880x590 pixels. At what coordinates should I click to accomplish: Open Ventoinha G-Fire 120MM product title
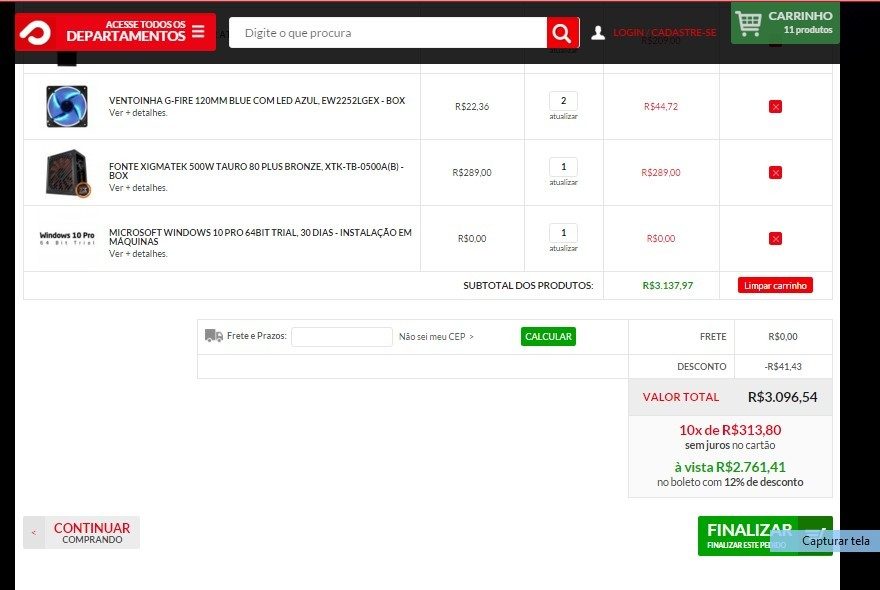(257, 100)
